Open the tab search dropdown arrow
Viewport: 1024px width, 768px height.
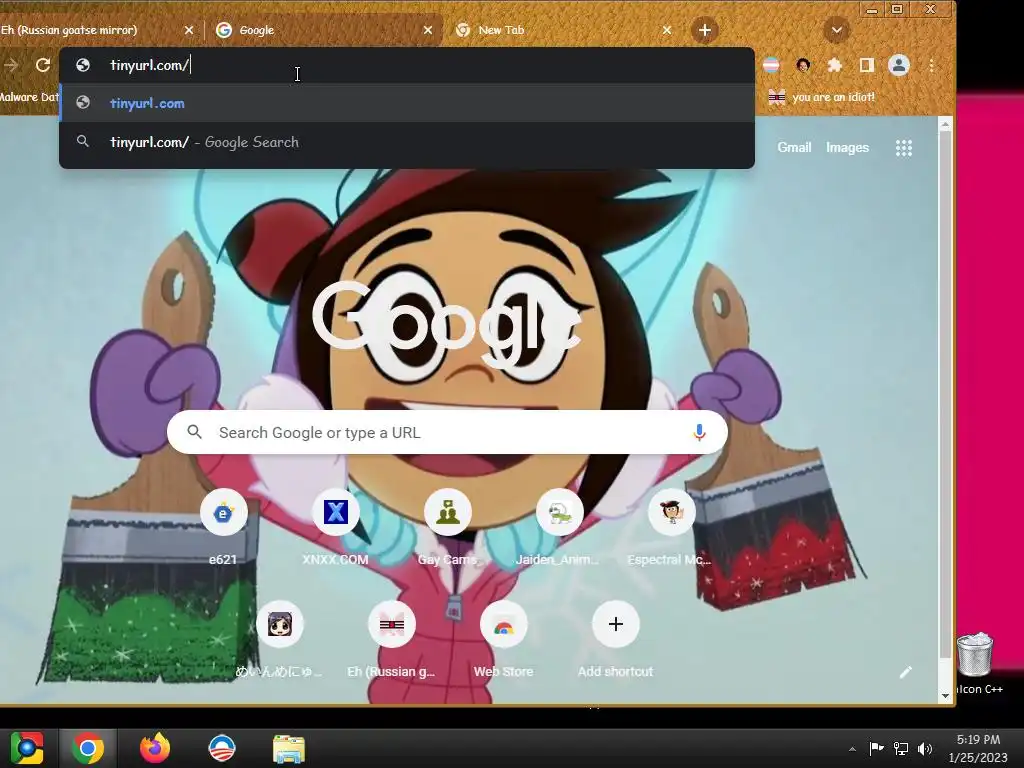pos(837,30)
